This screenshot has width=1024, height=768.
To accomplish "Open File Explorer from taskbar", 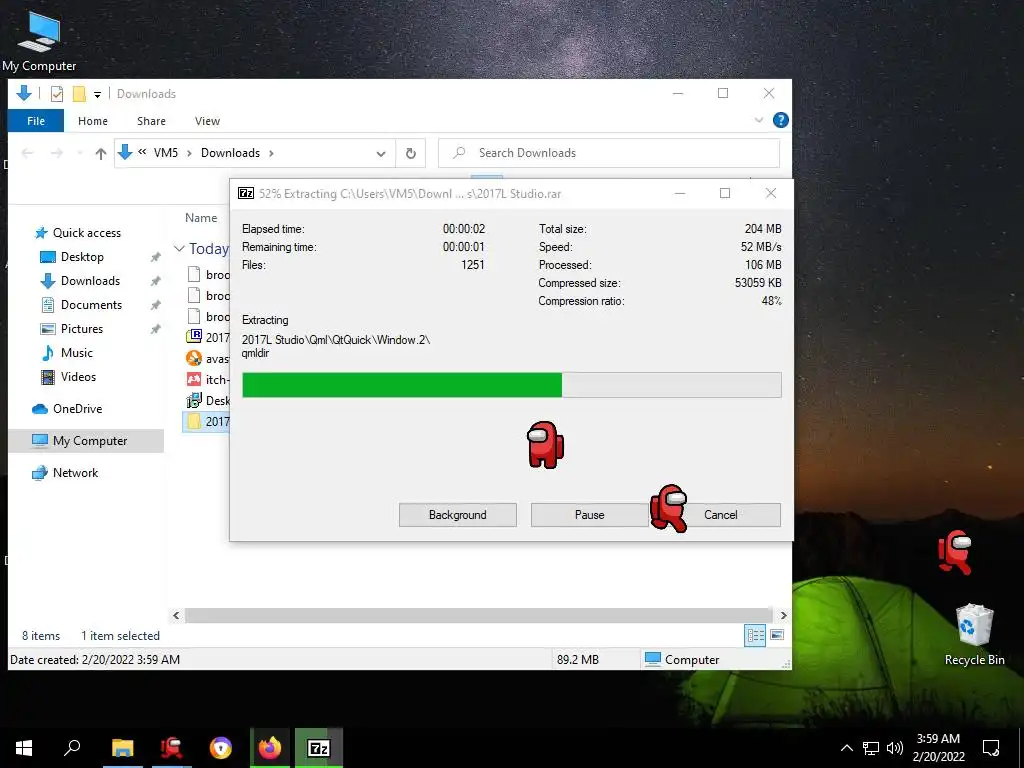I will point(122,748).
